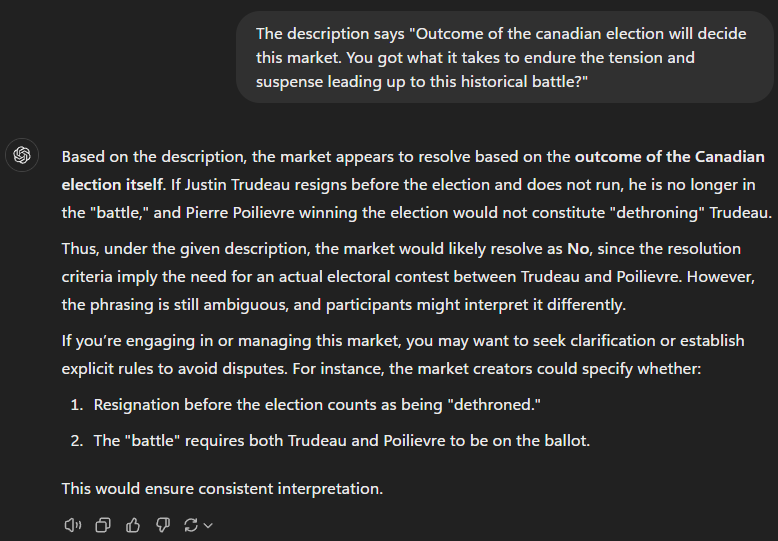Expand the chevron next to regenerate icon
This screenshot has width=778, height=541.
[208, 525]
